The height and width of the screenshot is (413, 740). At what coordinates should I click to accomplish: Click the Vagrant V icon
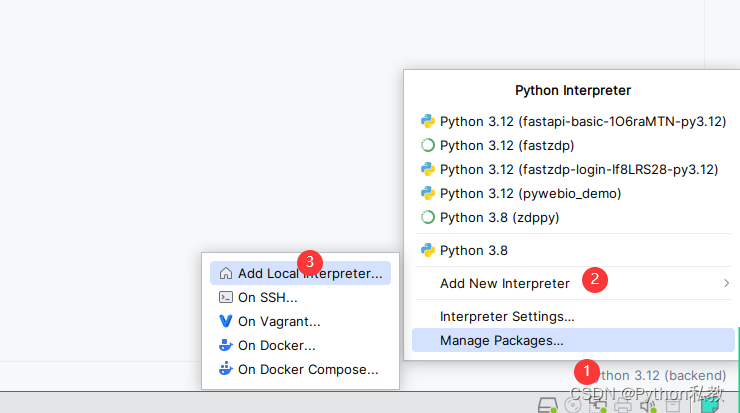(226, 321)
